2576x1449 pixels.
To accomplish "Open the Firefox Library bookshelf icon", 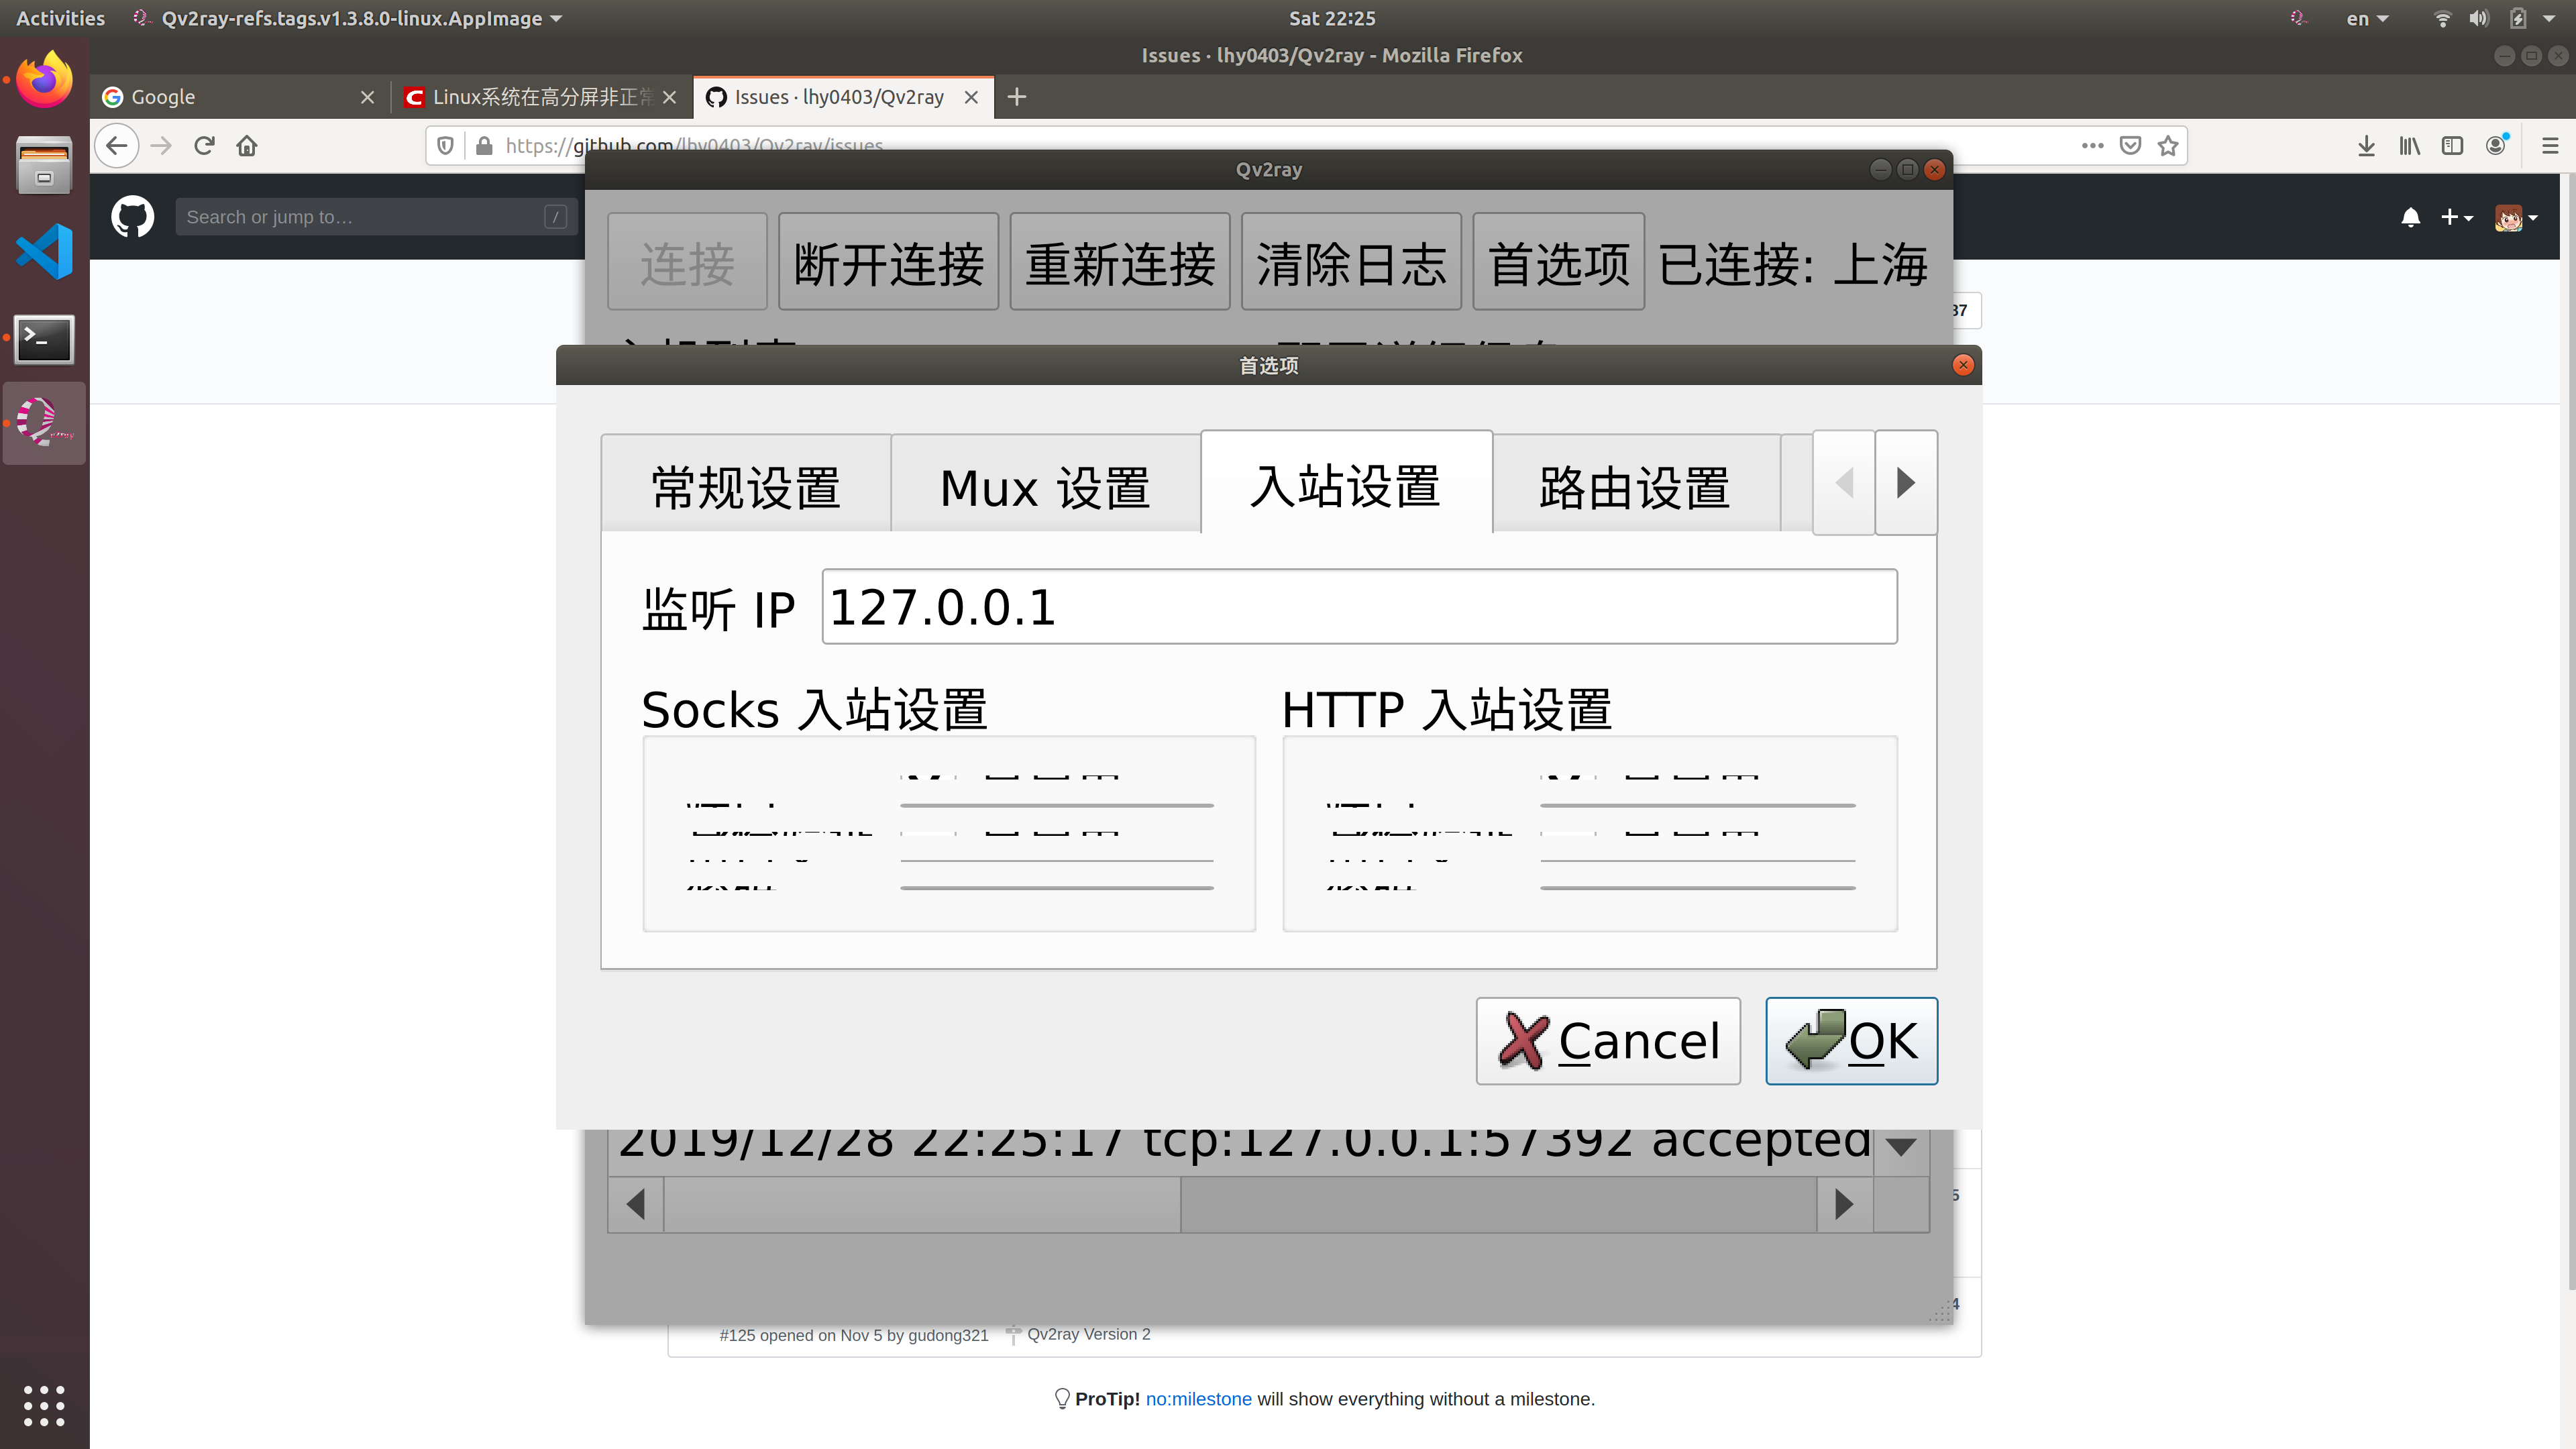I will 2409,145.
